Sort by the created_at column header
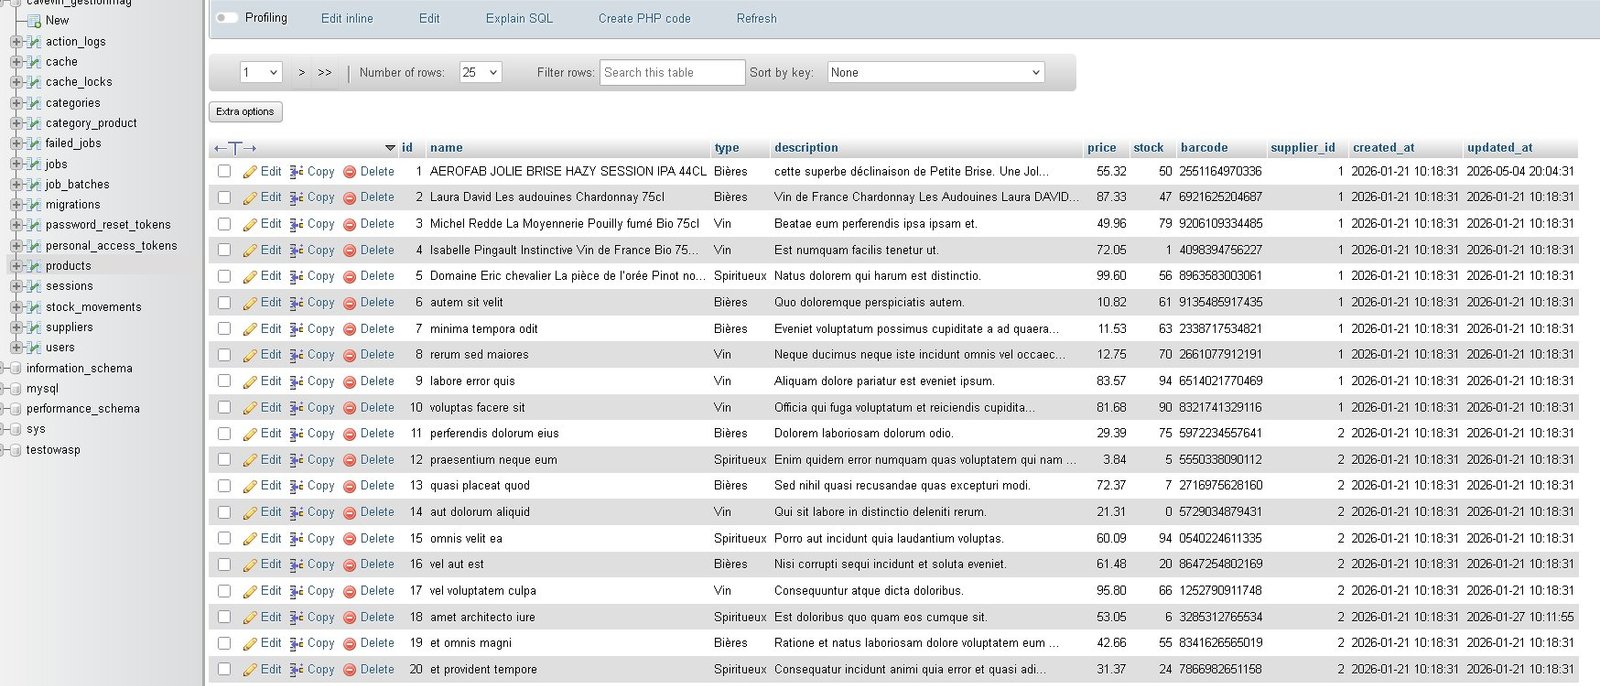Viewport: 1600px width, 686px height. click(x=1383, y=147)
